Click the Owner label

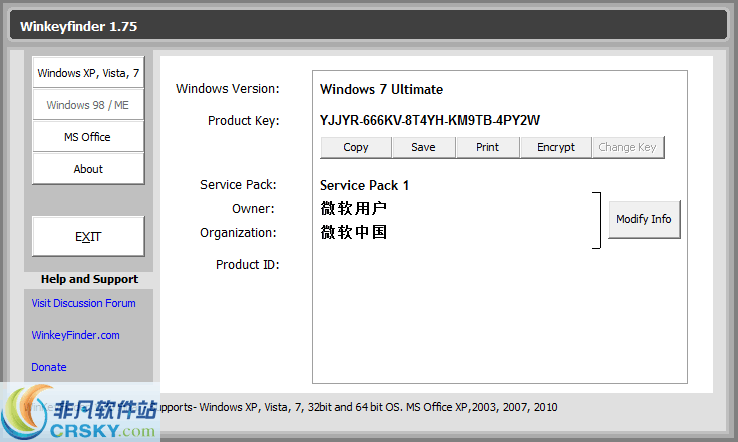[x=253, y=209]
